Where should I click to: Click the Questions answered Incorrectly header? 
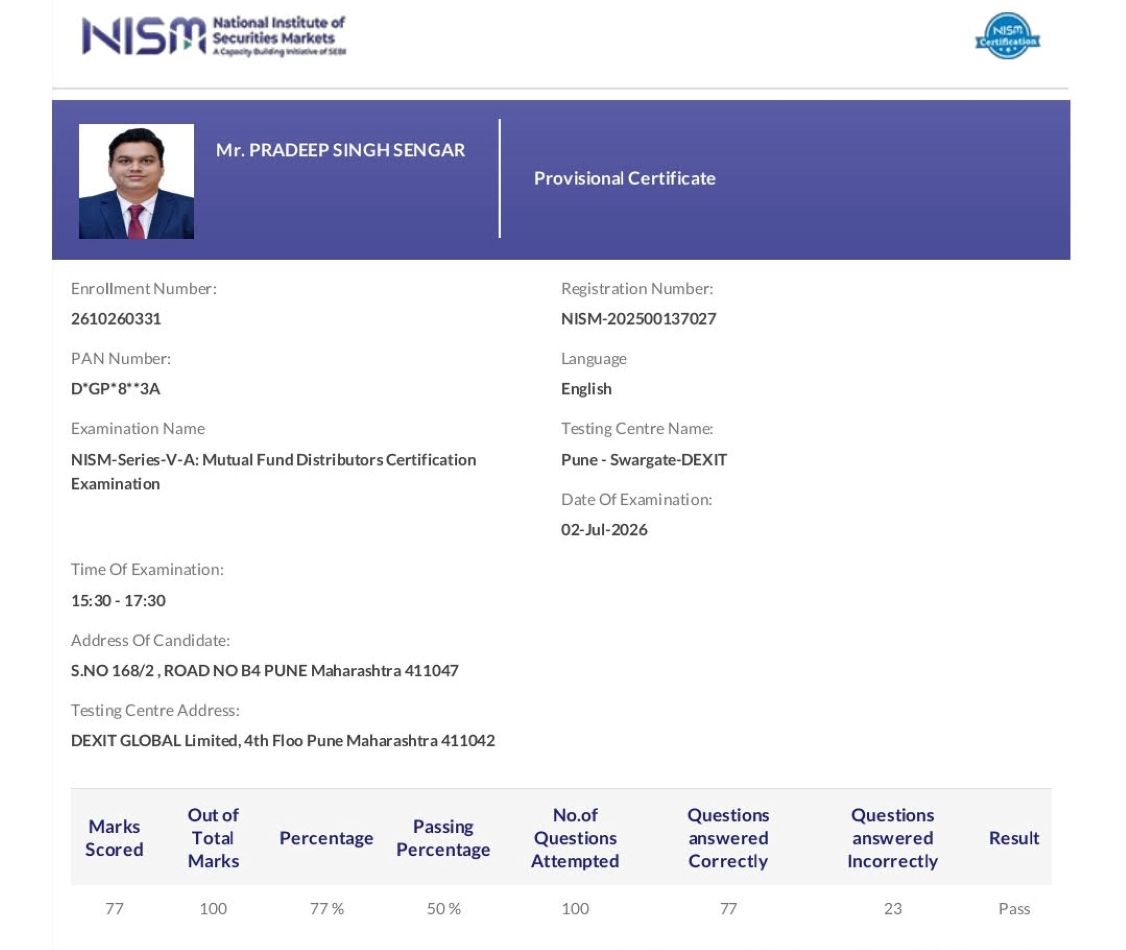[x=893, y=838]
